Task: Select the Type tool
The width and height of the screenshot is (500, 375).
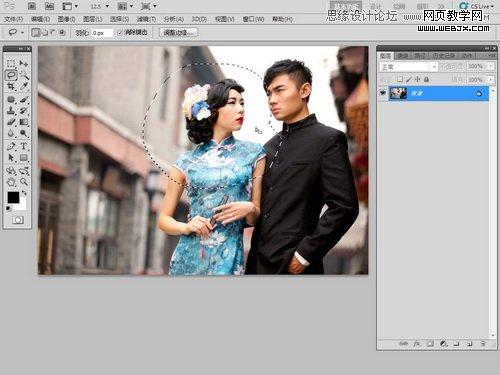Action: click(24, 146)
